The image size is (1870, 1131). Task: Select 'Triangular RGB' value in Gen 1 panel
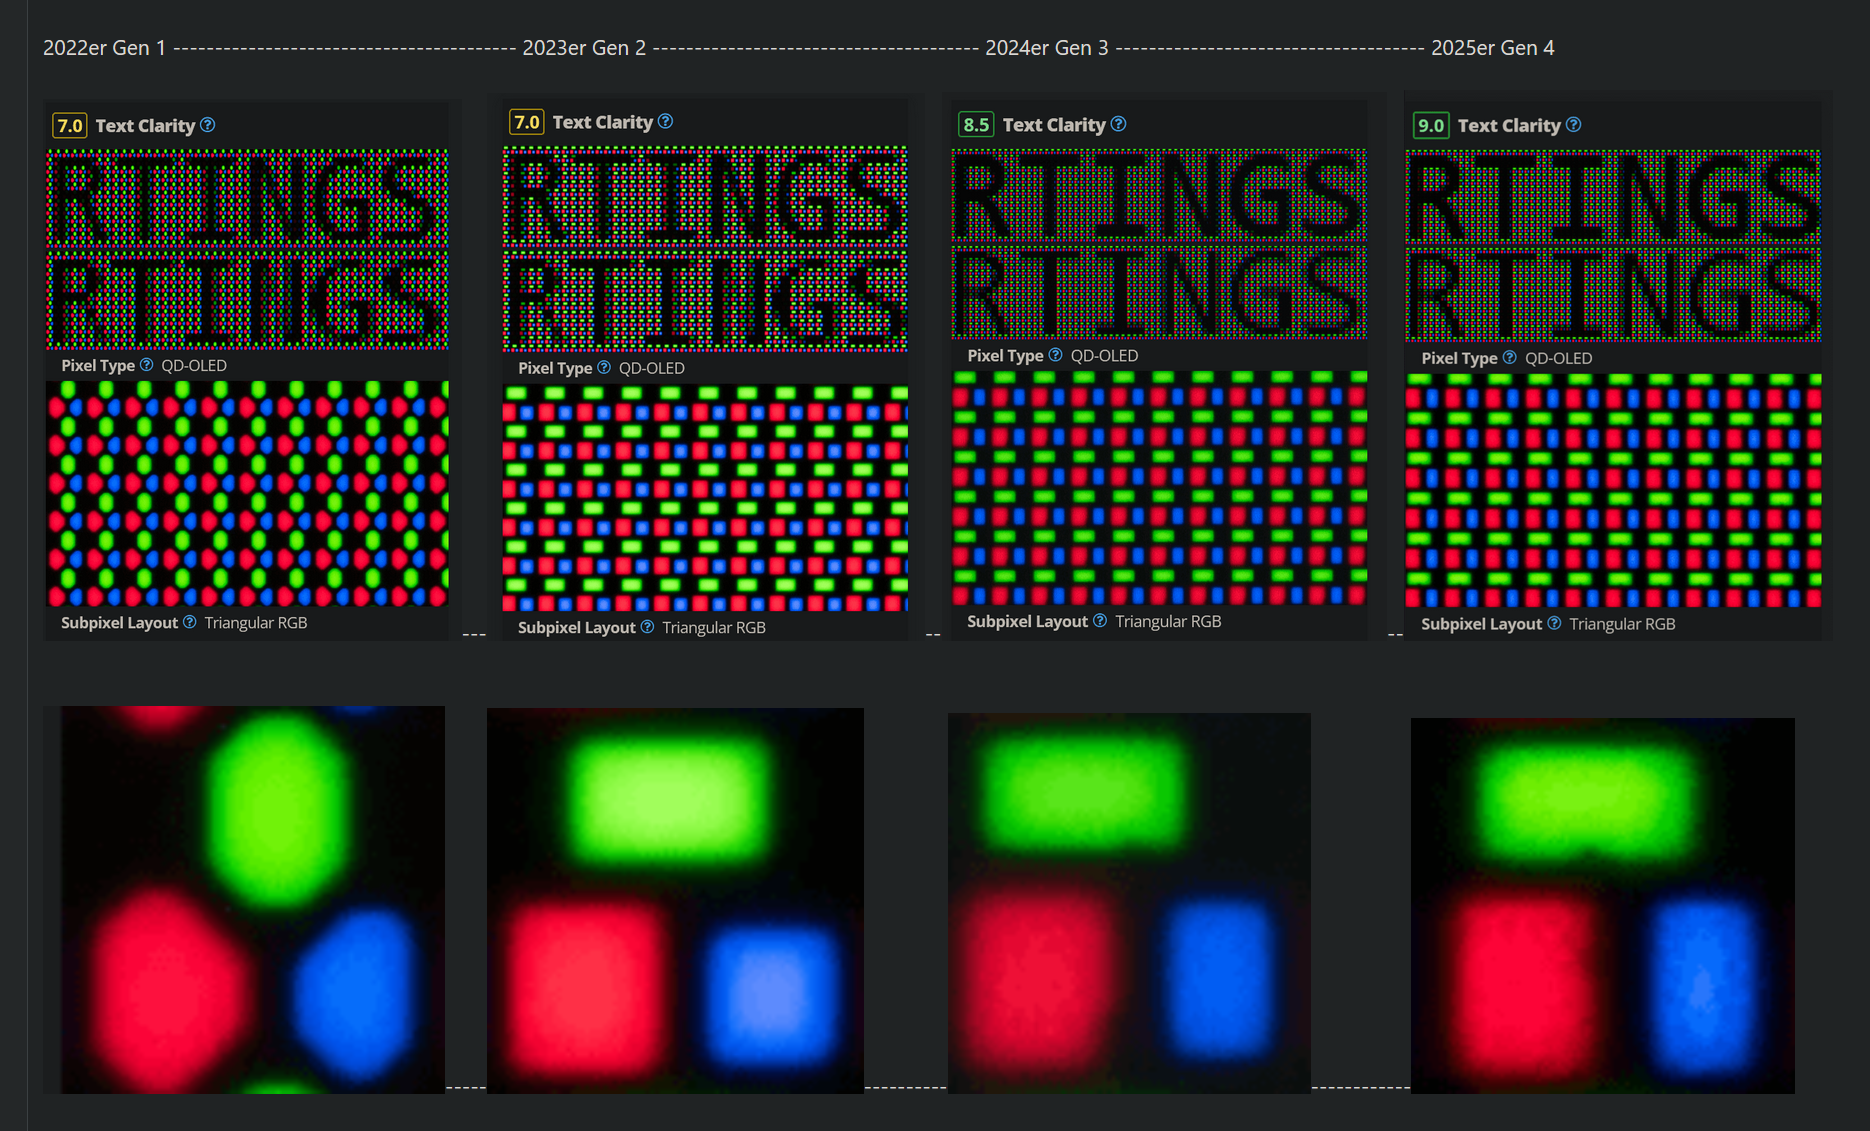pyautogui.click(x=256, y=623)
